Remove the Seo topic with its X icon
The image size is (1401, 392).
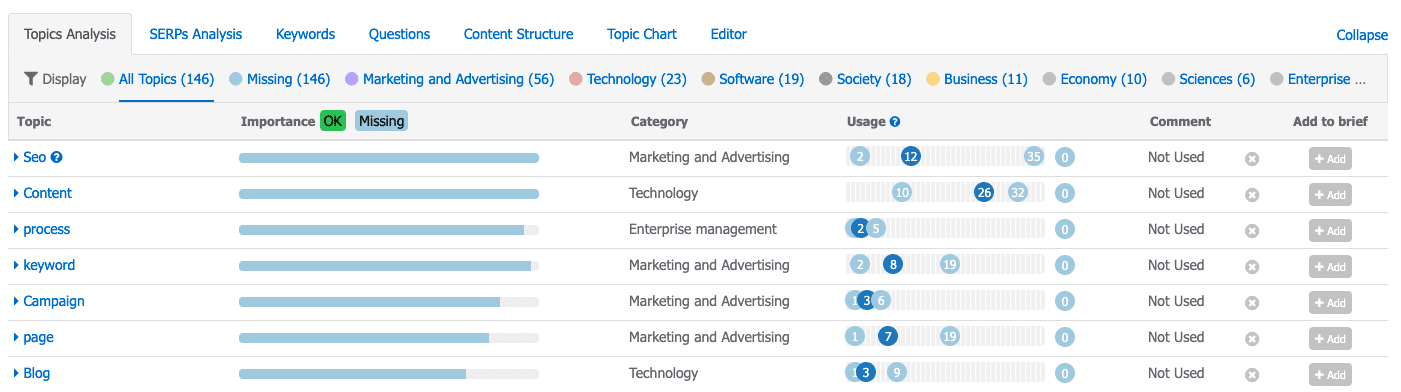tap(1251, 158)
